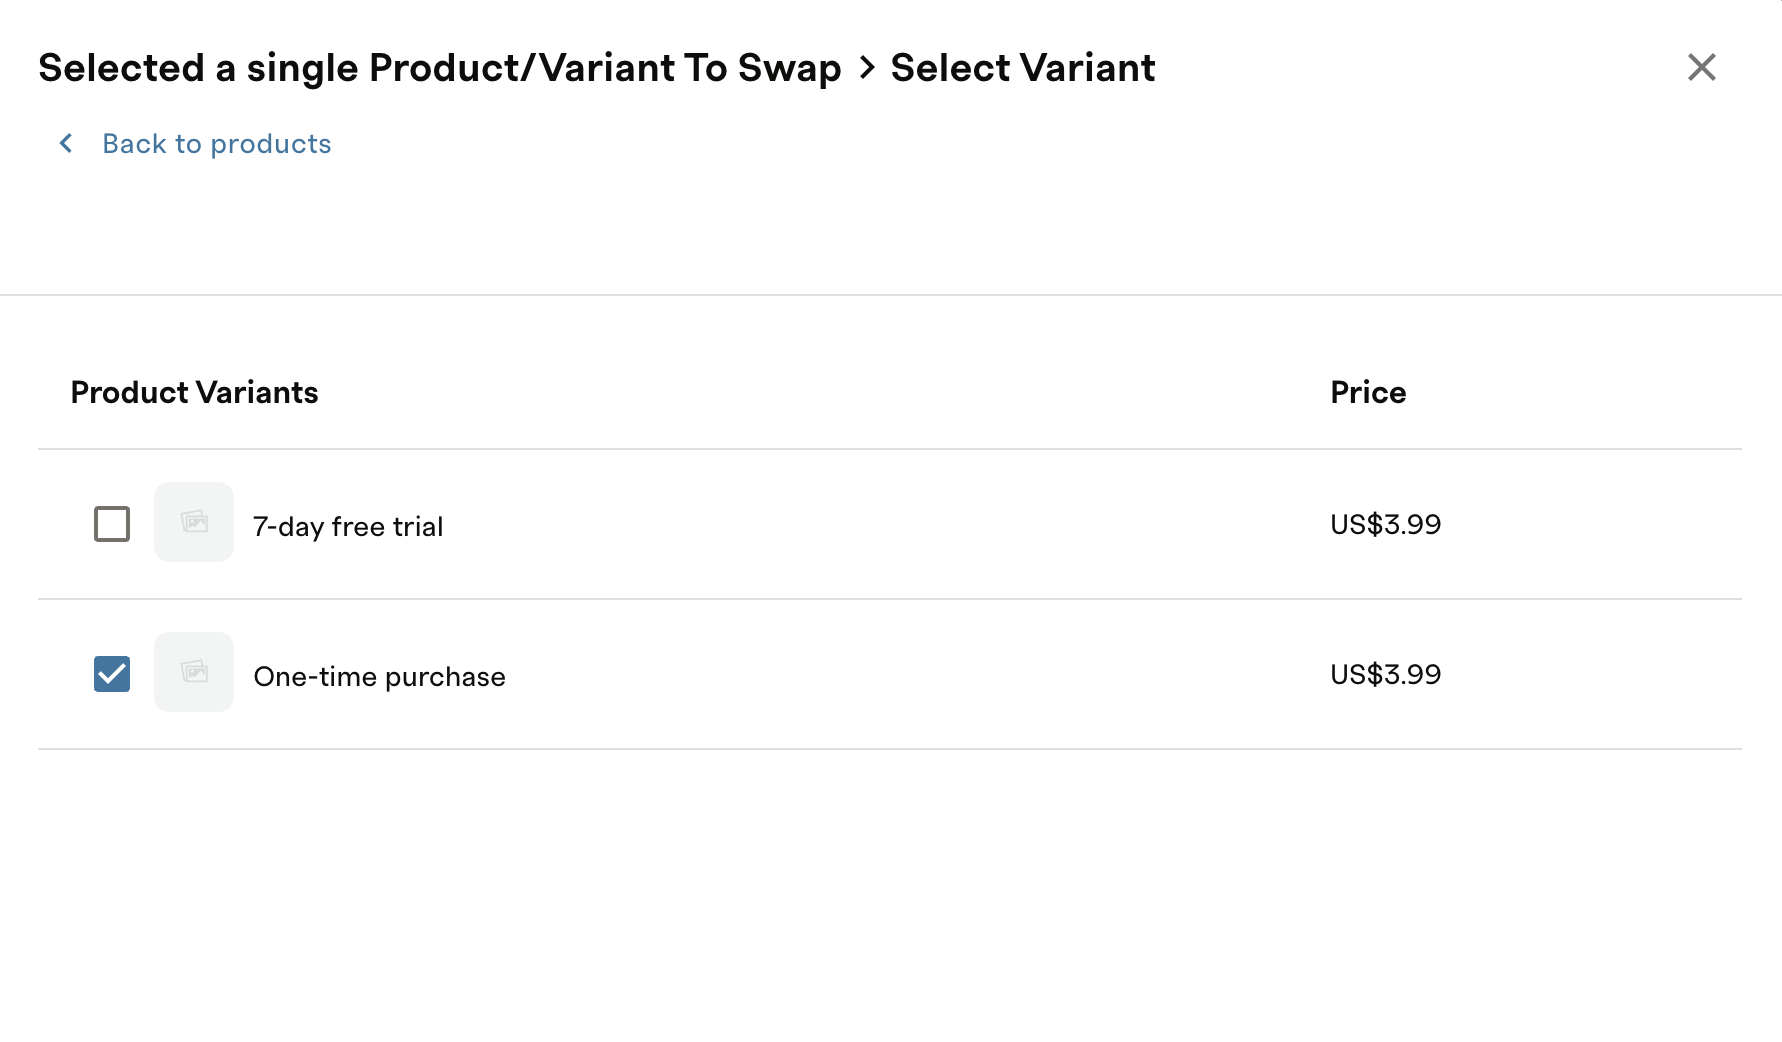Select the 7-day free trial variant label
The width and height of the screenshot is (1782, 1042).
click(x=348, y=526)
